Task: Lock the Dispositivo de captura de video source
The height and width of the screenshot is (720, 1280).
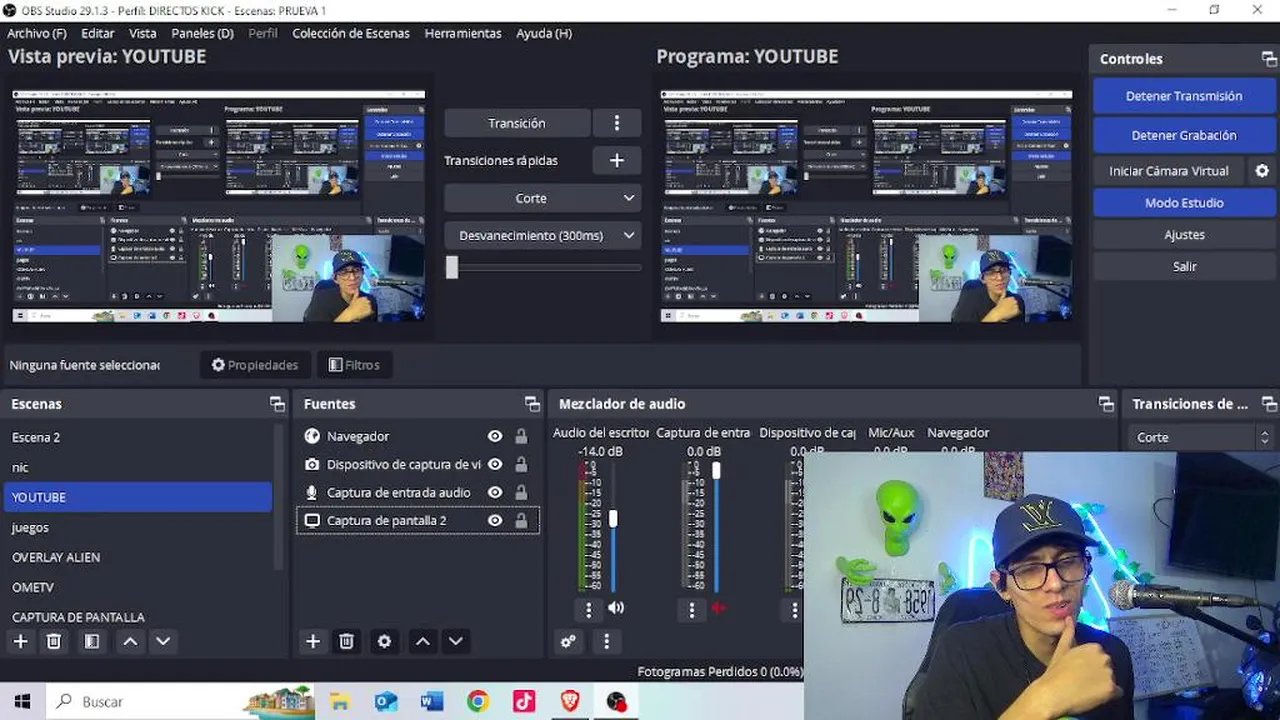Action: coord(521,464)
